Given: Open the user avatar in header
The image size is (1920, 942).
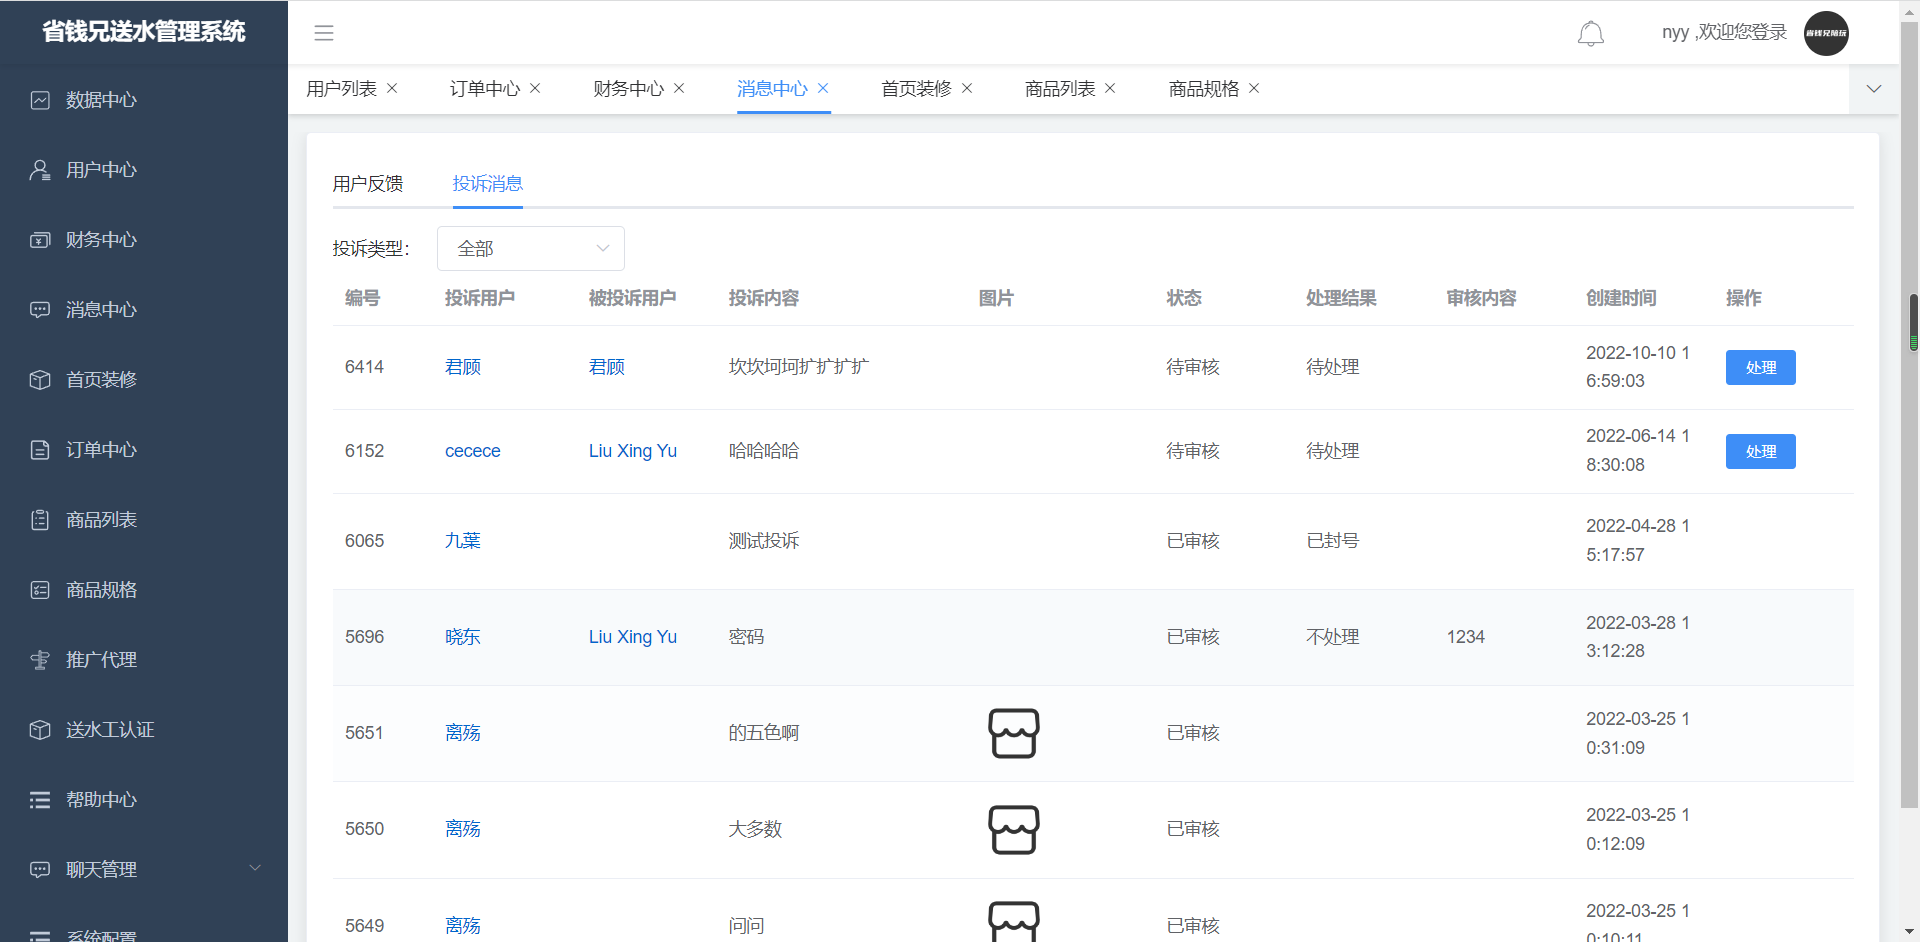Looking at the screenshot, I should point(1825,33).
